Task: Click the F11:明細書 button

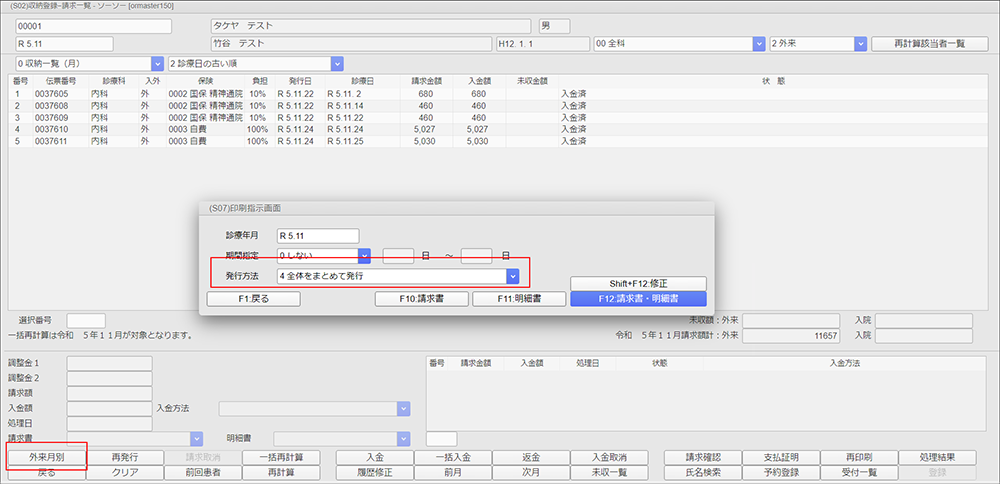Action: [513, 298]
